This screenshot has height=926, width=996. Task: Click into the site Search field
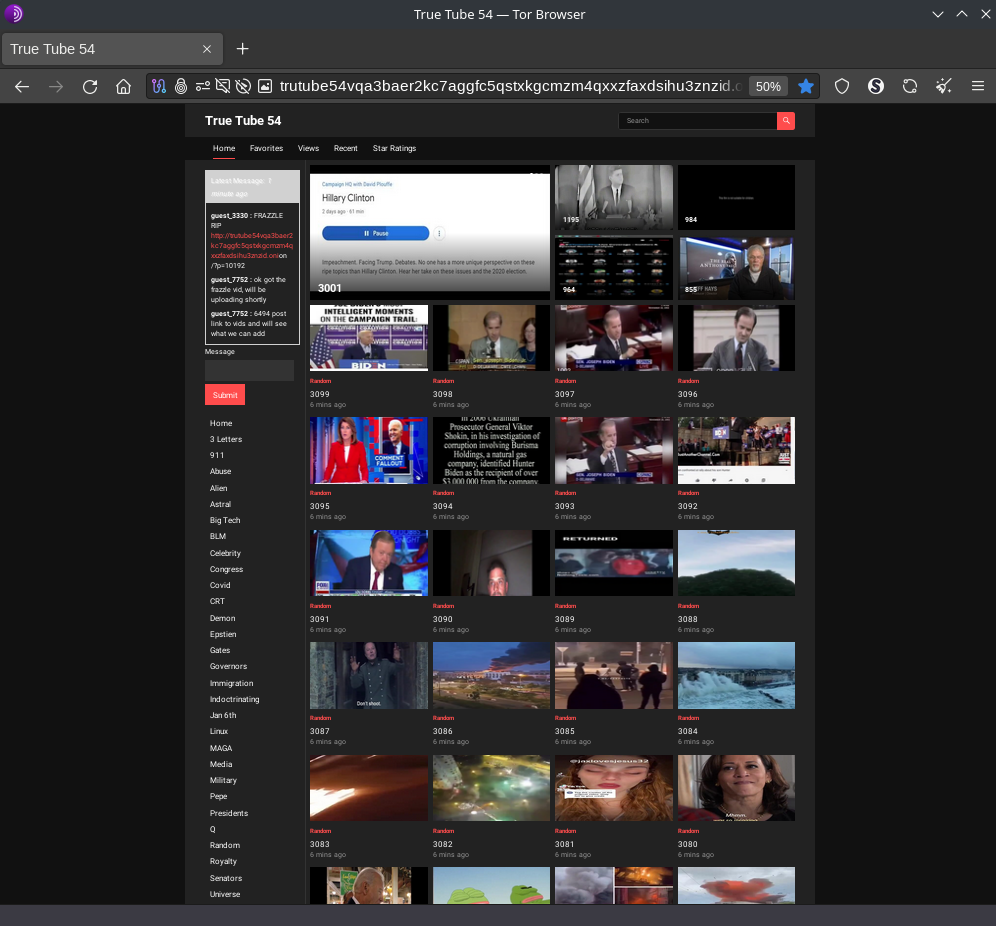coord(697,121)
